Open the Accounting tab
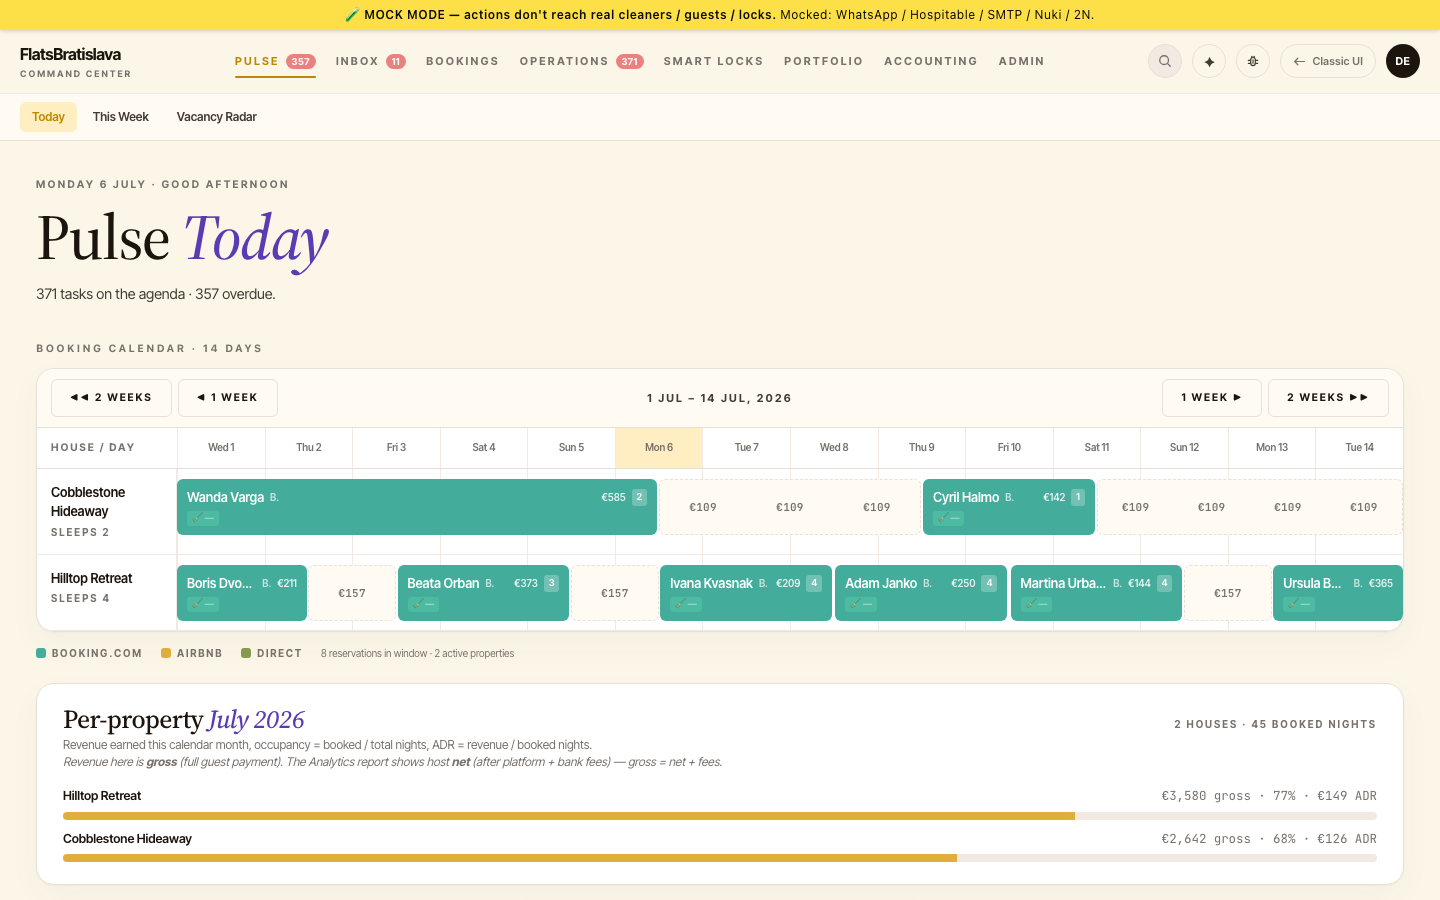Image resolution: width=1440 pixels, height=900 pixels. pyautogui.click(x=930, y=61)
